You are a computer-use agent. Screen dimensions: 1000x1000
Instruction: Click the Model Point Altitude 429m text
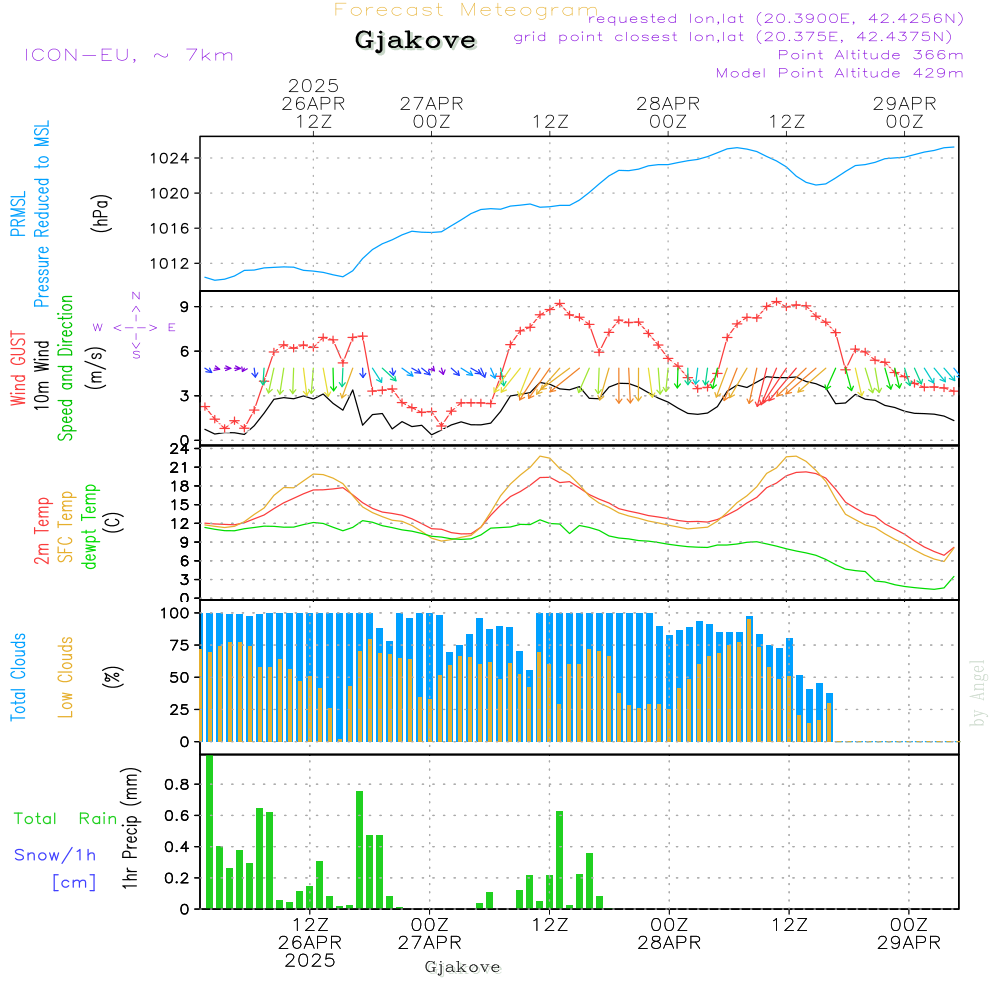(x=840, y=73)
